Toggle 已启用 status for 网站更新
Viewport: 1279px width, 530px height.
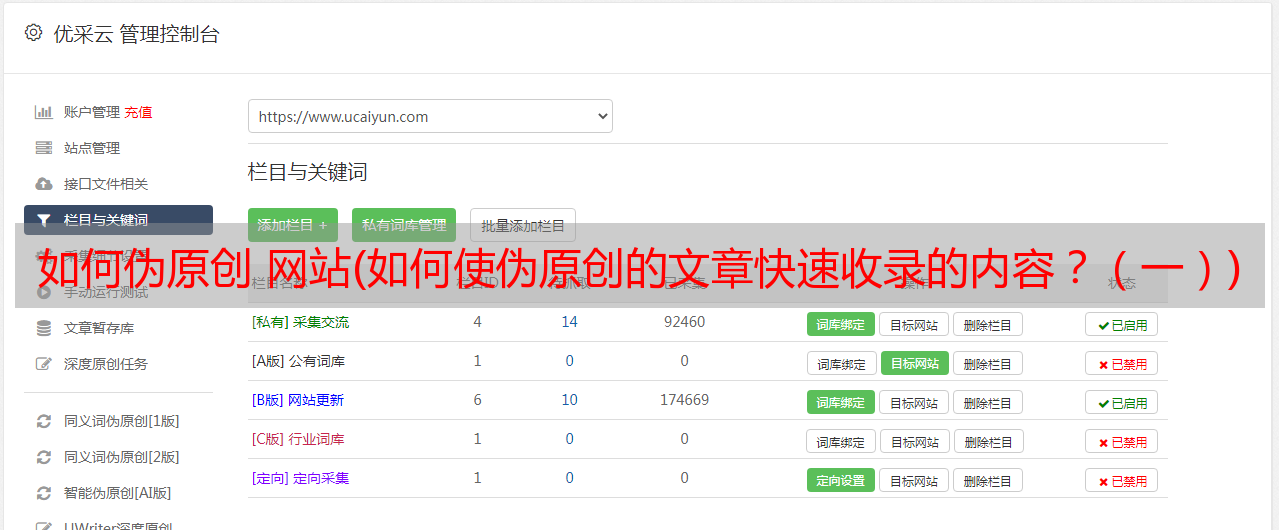(1122, 402)
